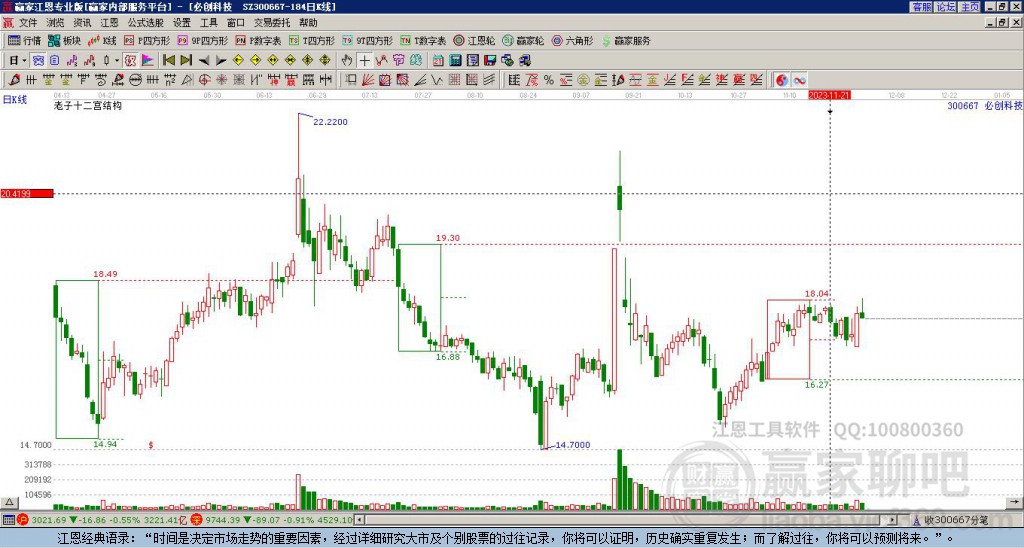Image resolution: width=1024 pixels, height=548 pixels.
Task: Expand the candlestick style dropdown arrow
Action: (x=117, y=60)
